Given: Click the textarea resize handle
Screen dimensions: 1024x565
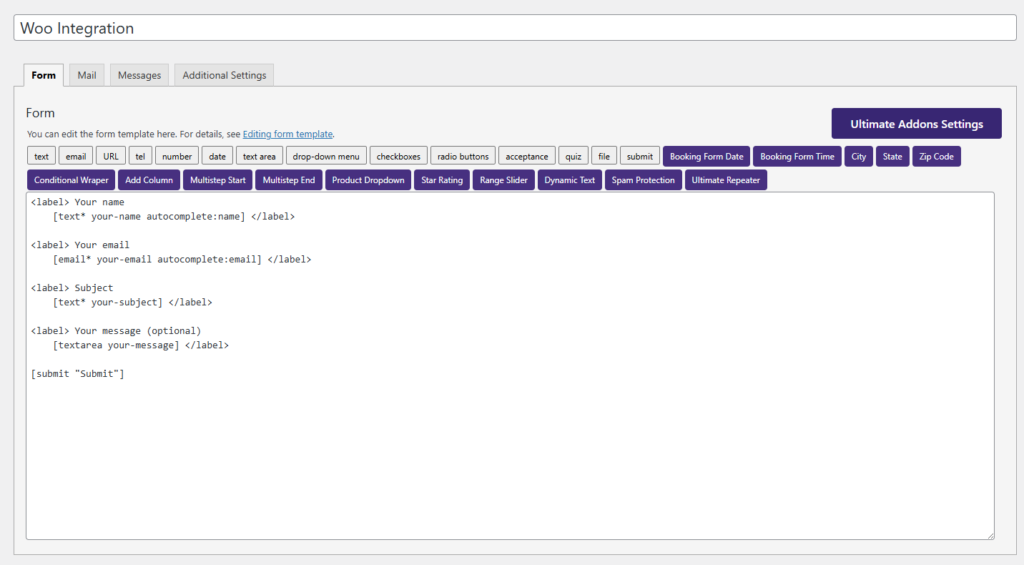Looking at the screenshot, I should click(x=990, y=535).
